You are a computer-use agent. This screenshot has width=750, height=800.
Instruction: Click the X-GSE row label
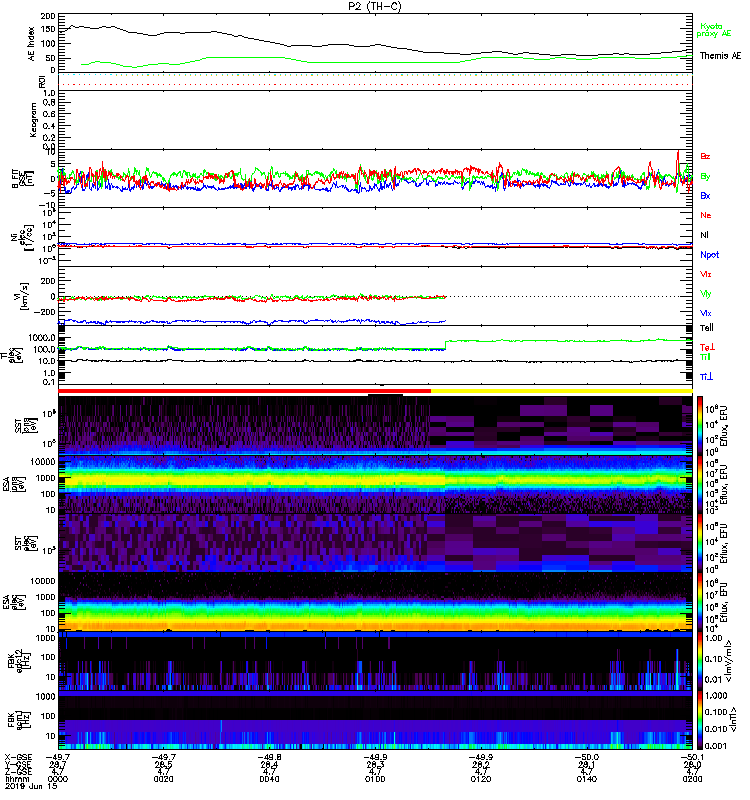pos(18,757)
